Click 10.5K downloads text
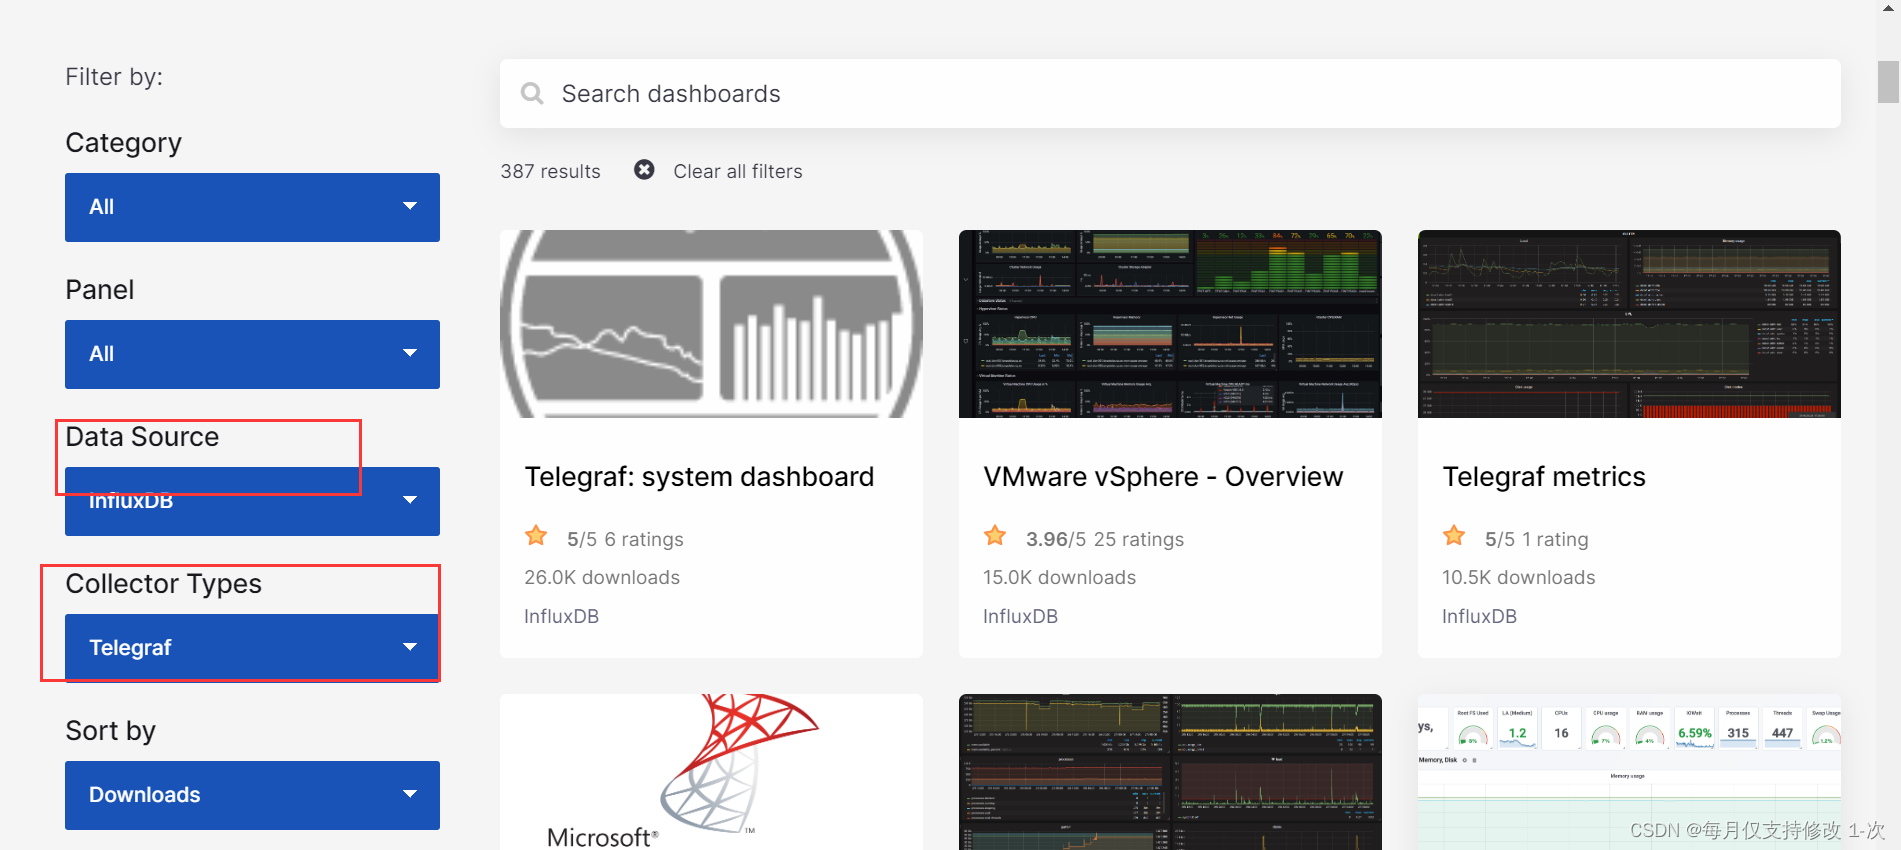 pyautogui.click(x=1518, y=577)
